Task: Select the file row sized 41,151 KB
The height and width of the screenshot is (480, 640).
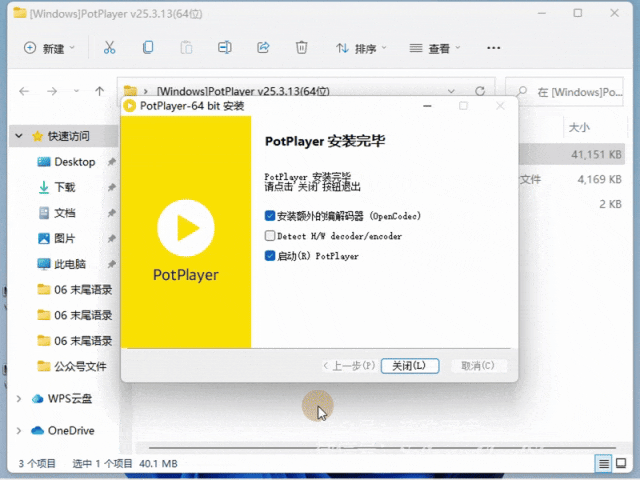Action: pos(571,155)
